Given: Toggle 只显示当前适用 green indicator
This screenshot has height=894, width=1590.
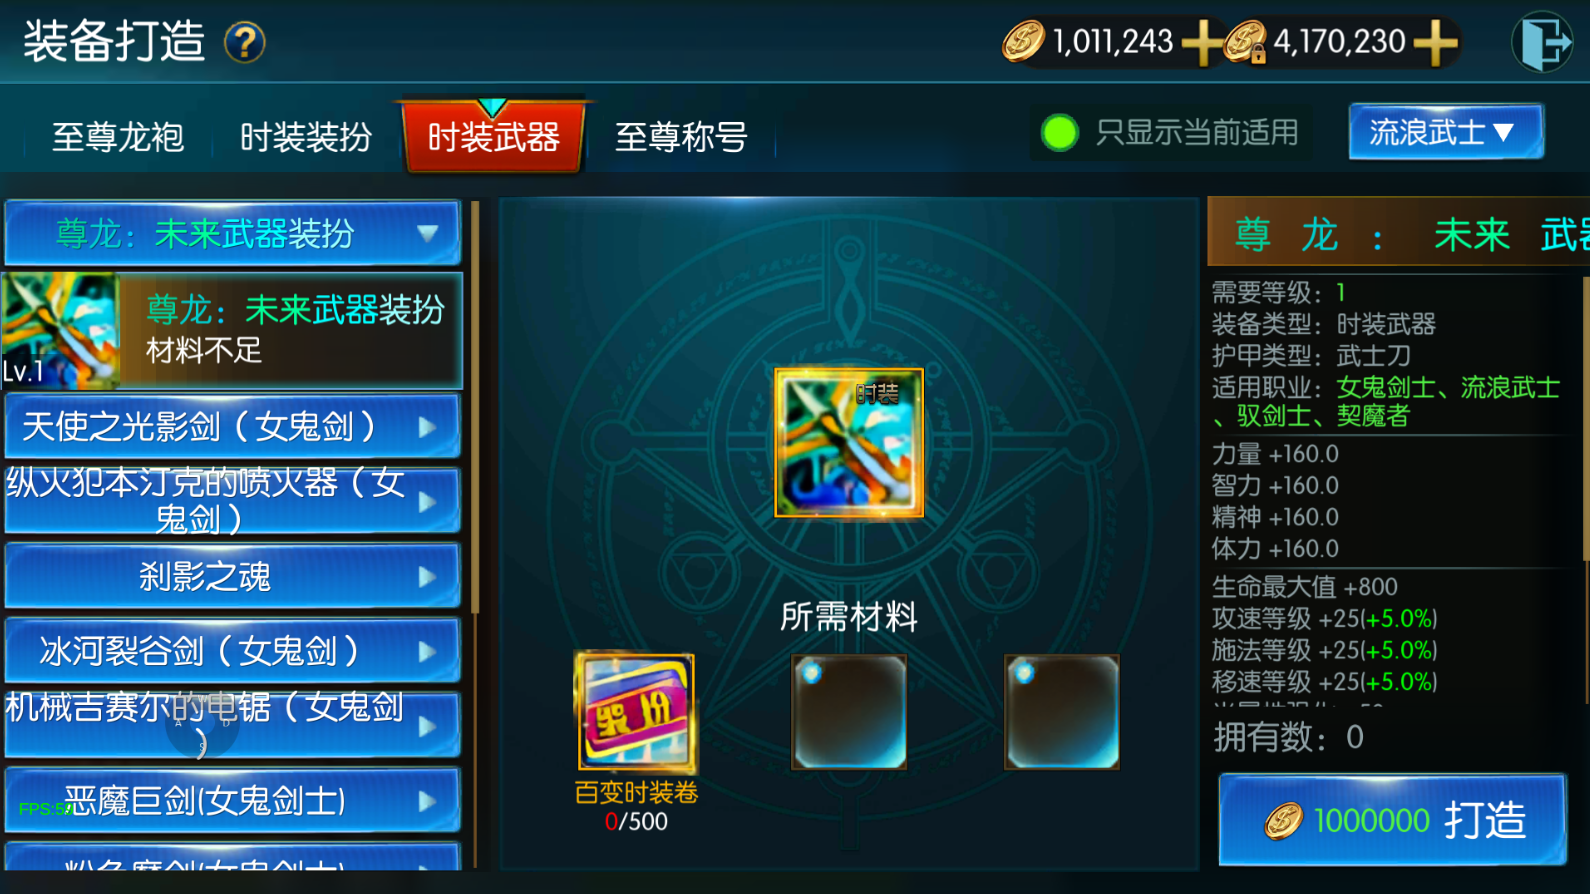Looking at the screenshot, I should [1060, 132].
